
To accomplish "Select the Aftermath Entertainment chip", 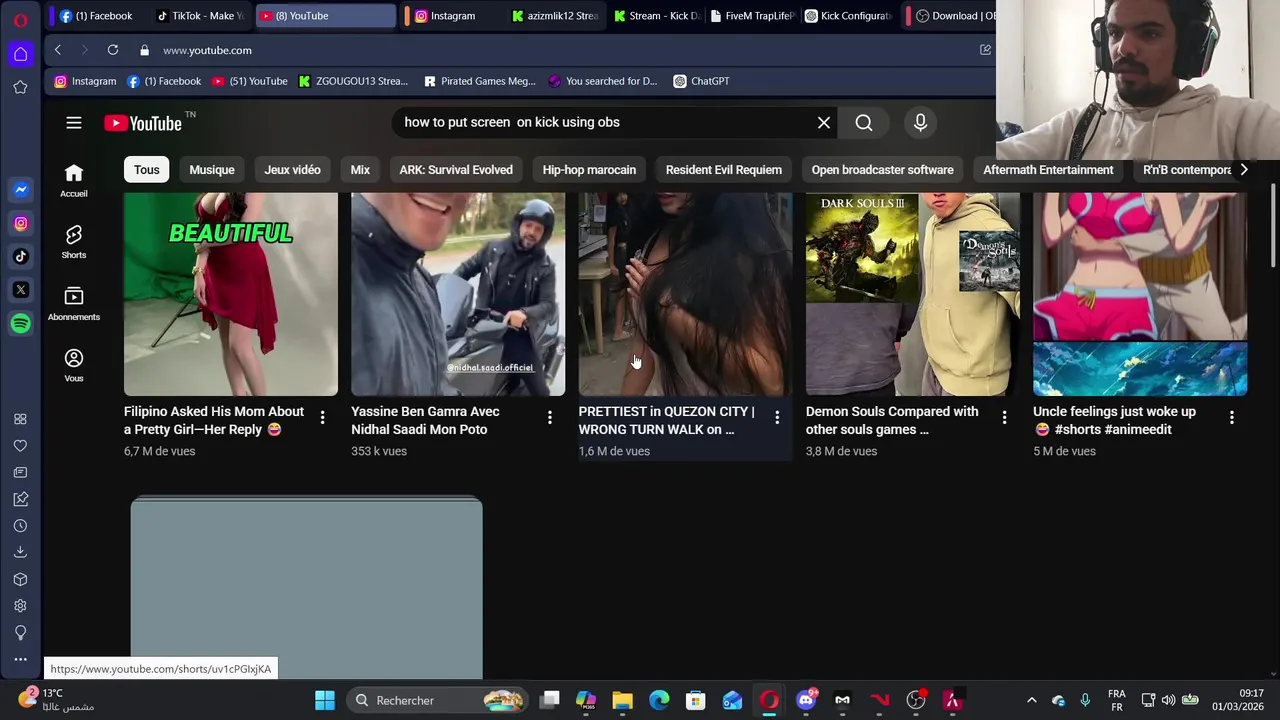I will [1048, 170].
